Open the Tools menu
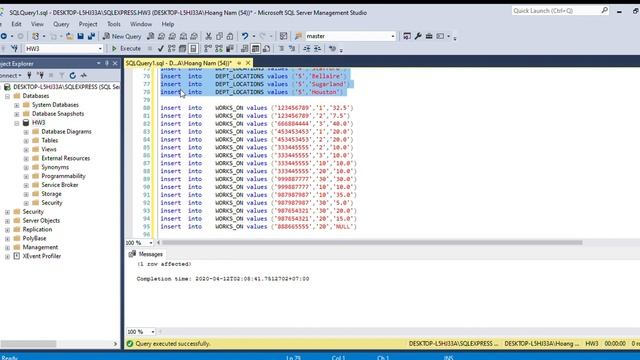The width and height of the screenshot is (640, 360). coord(113,24)
